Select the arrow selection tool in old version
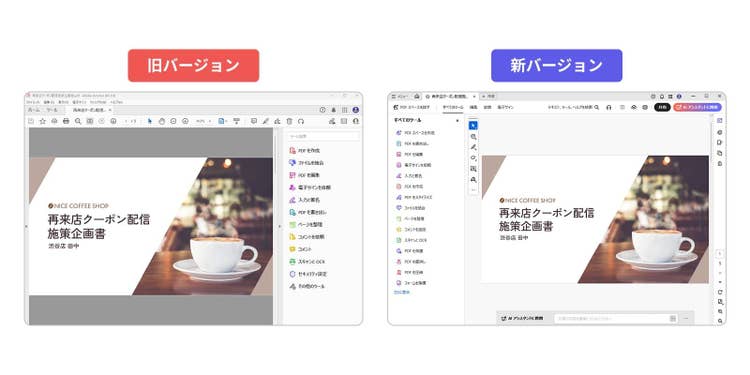The image size is (750, 375). tap(150, 121)
